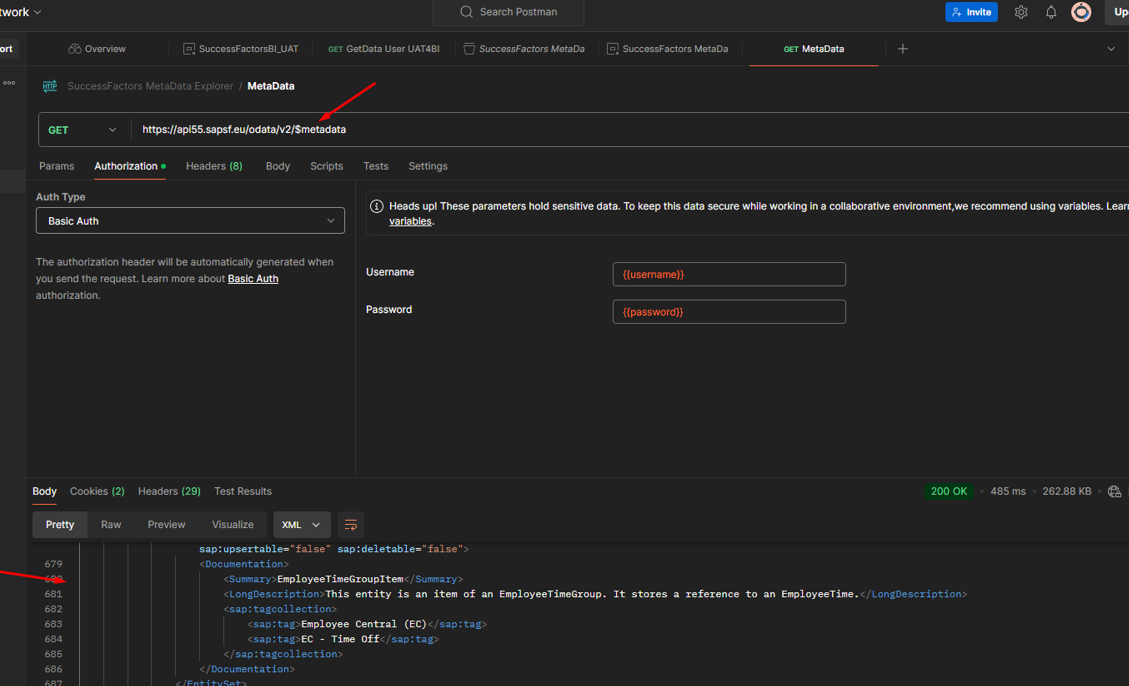Image resolution: width=1129 pixels, height=686 pixels.
Task: Open the italic SuccessFactors MetaDa collection tab
Action: (x=524, y=49)
